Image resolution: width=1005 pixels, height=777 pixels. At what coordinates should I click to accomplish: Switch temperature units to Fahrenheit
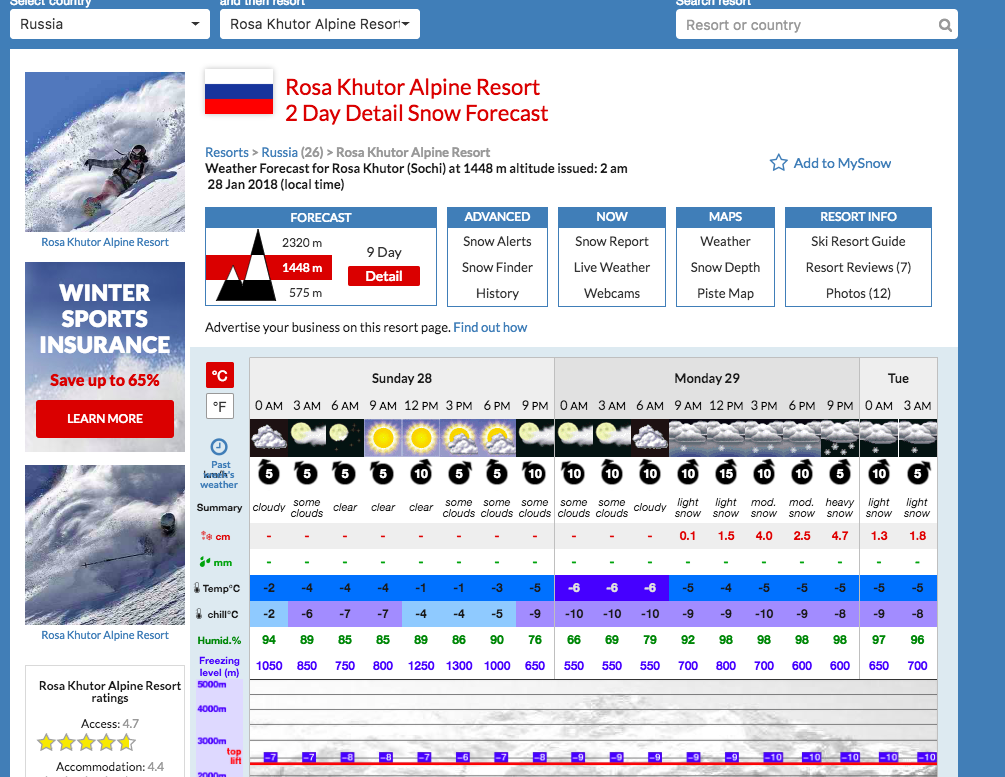[220, 406]
